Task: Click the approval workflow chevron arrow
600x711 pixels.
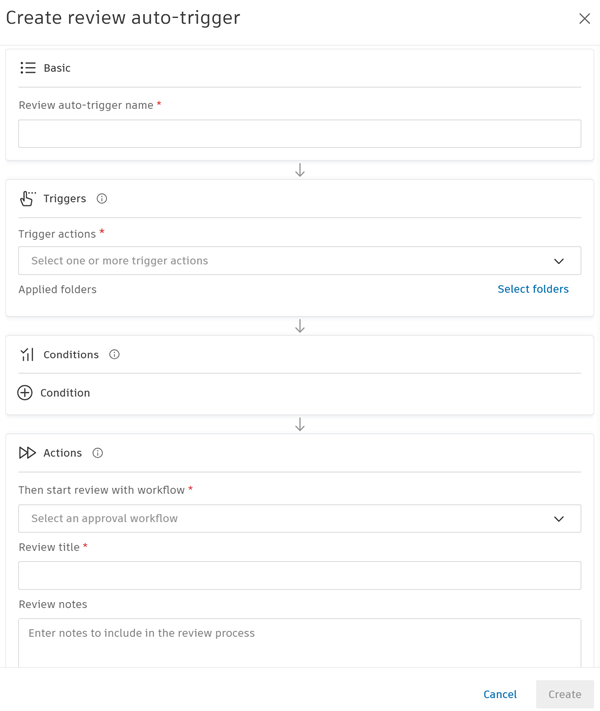Action: [x=559, y=519]
